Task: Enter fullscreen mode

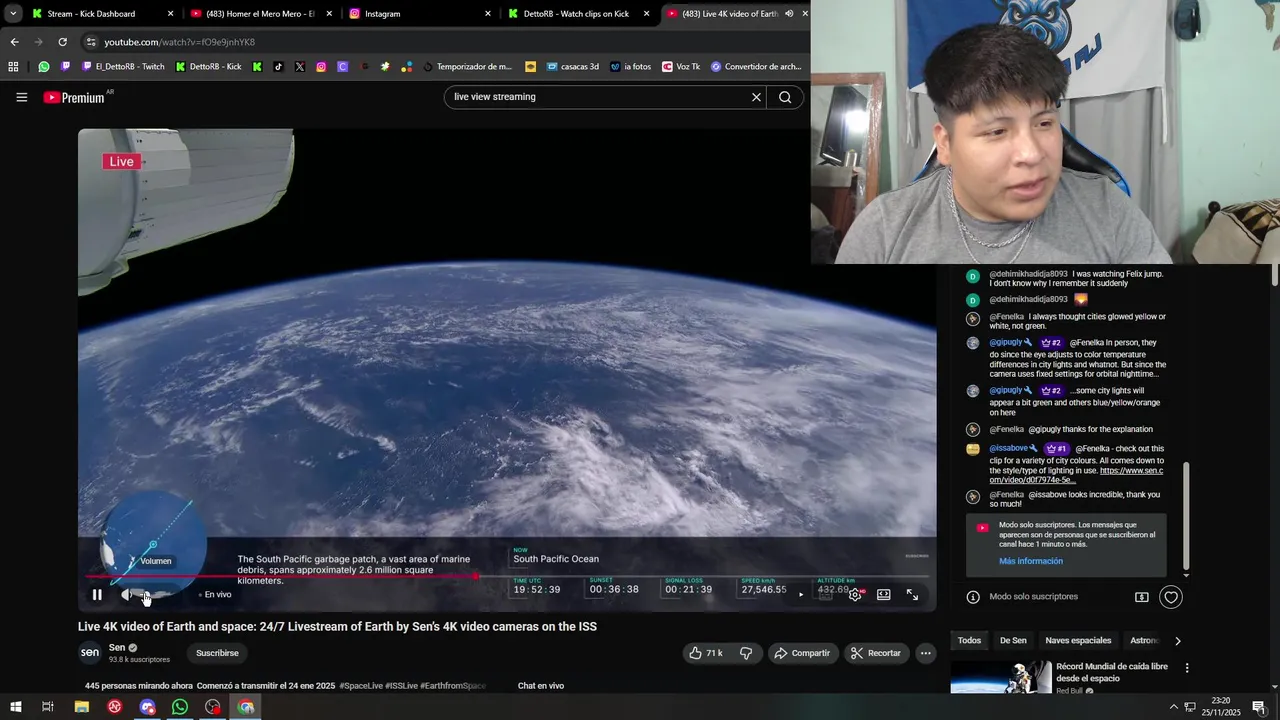Action: 912,594
